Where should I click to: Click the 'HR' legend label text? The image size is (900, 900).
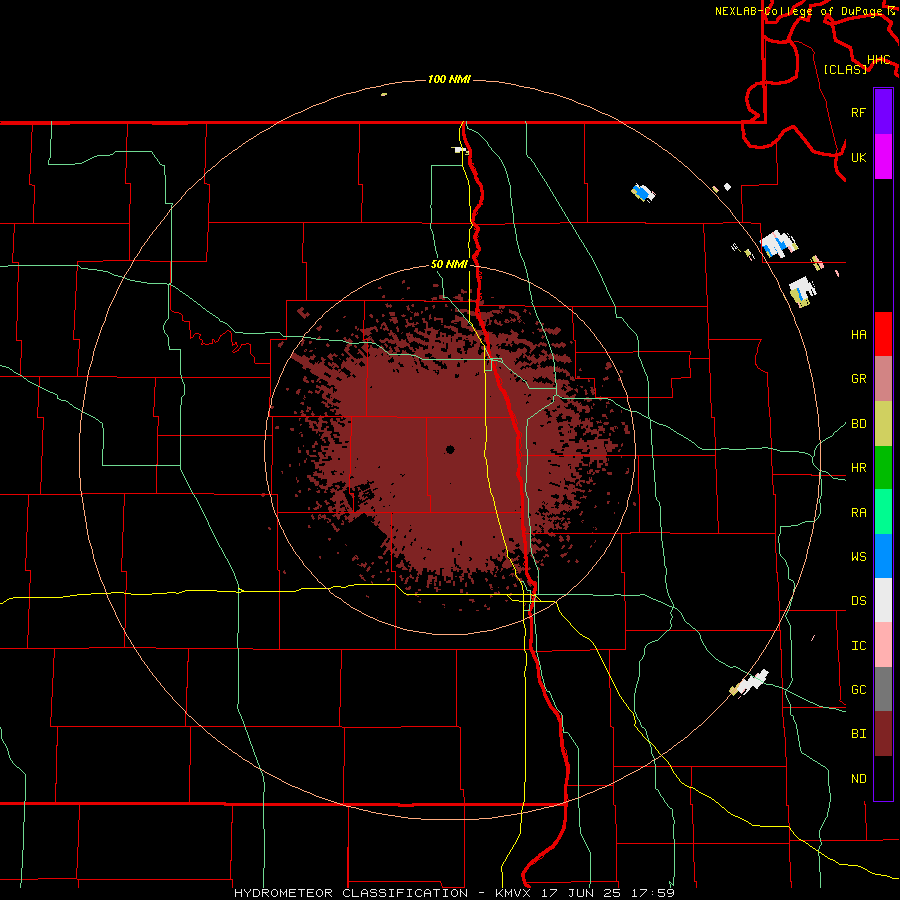(x=859, y=468)
